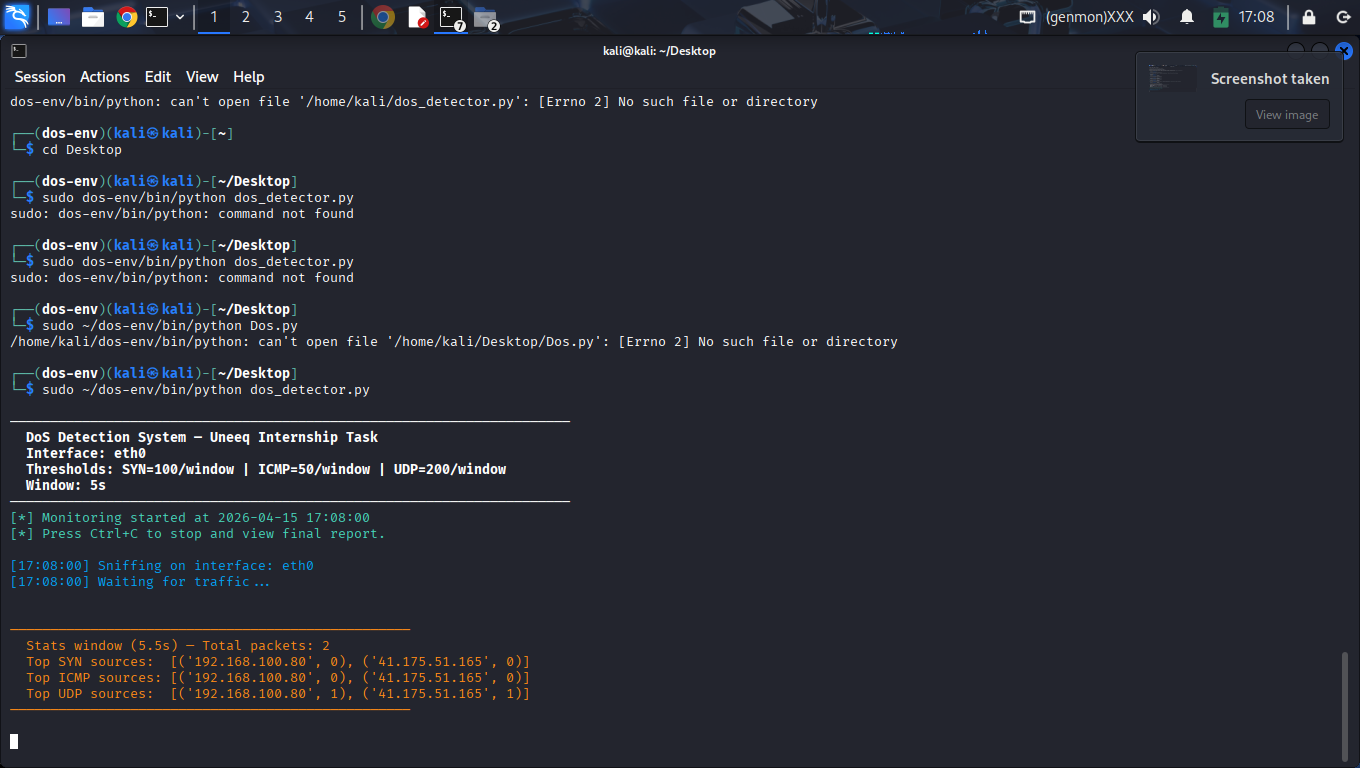Open the Kali applications menu
Image resolution: width=1360 pixels, height=768 pixels.
coord(18,17)
